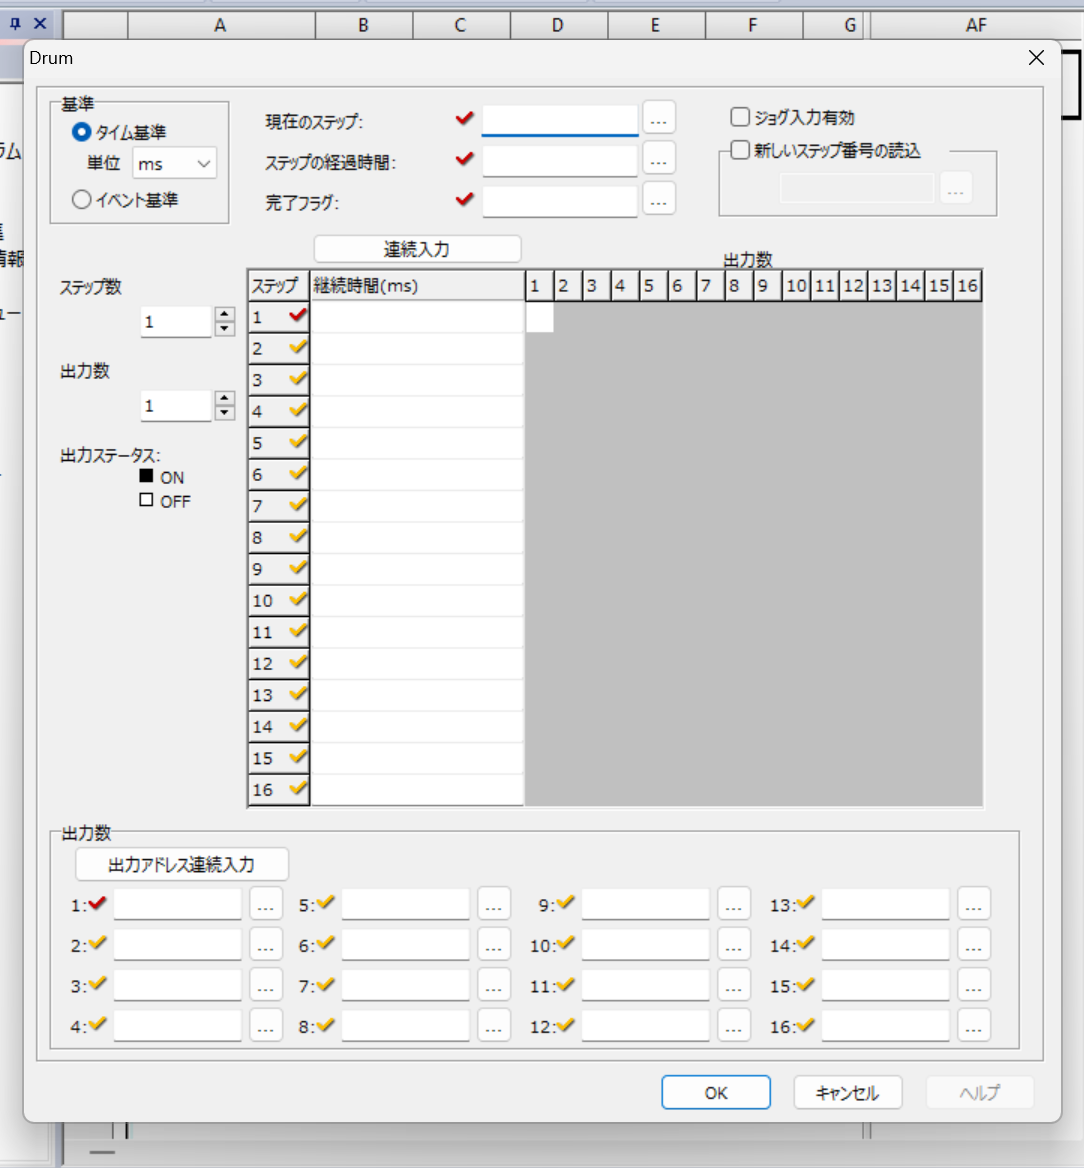Select the タイム基準 radio button
Screen dimensions: 1084x1168
coord(81,133)
